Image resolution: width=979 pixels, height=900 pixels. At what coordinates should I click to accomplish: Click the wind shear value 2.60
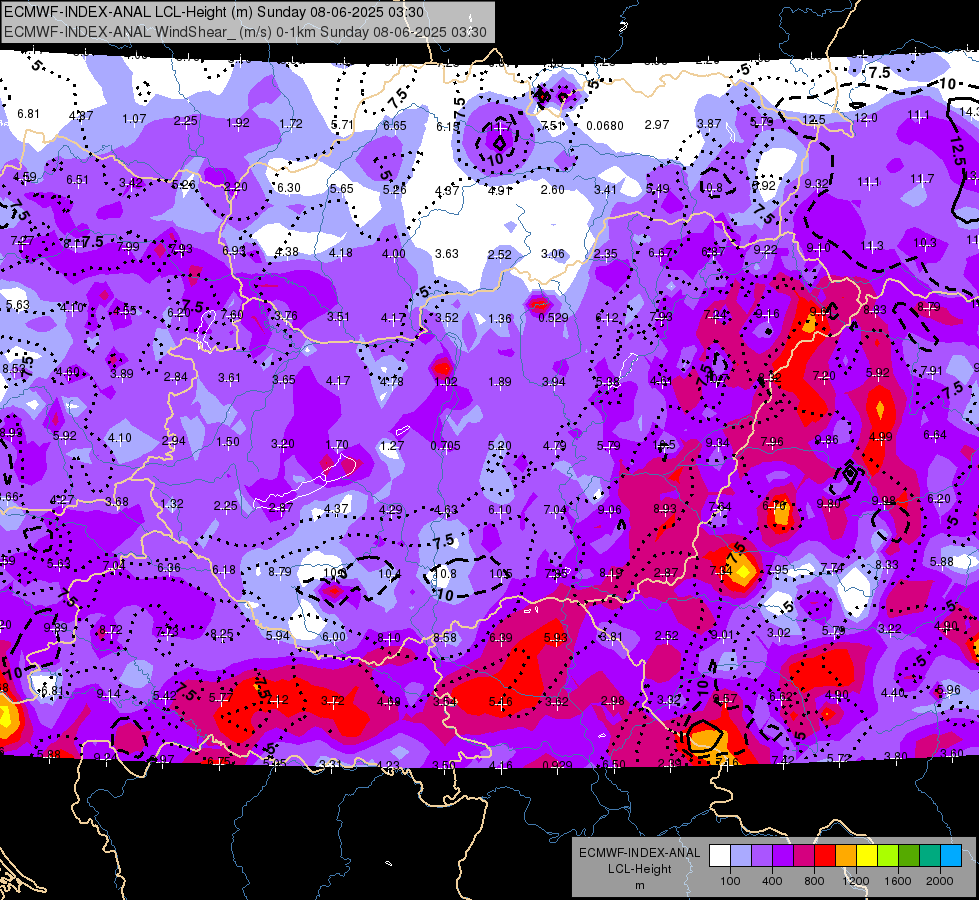[x=553, y=189]
